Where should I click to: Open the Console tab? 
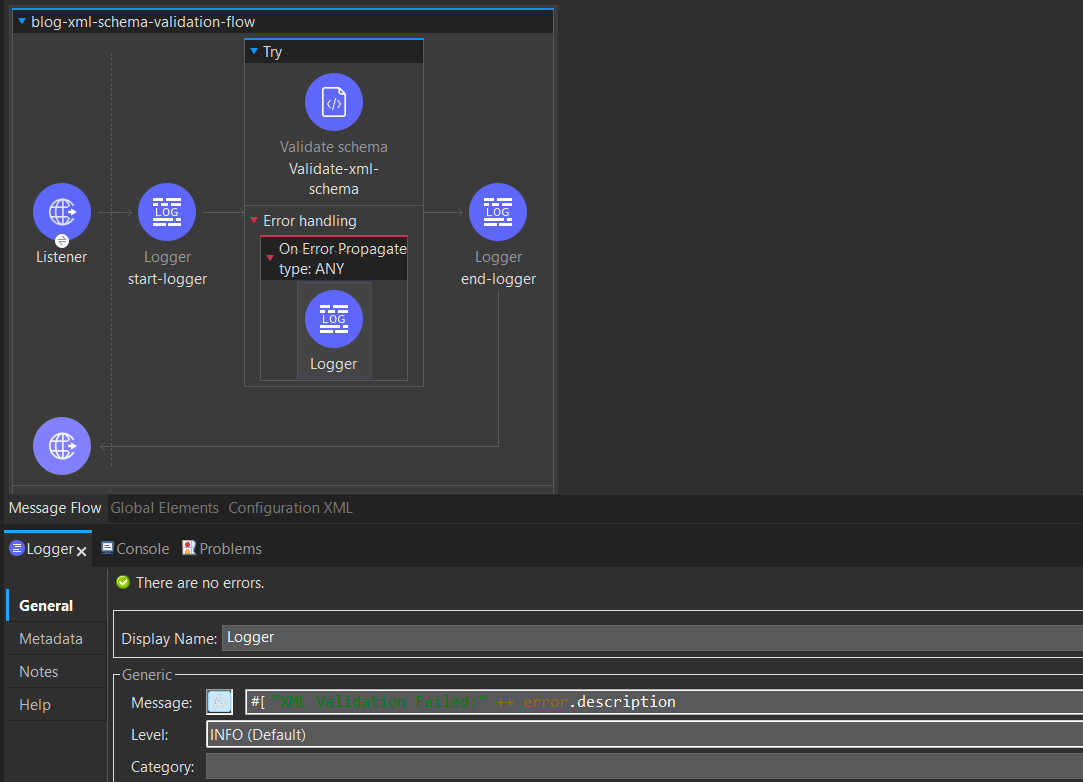135,548
